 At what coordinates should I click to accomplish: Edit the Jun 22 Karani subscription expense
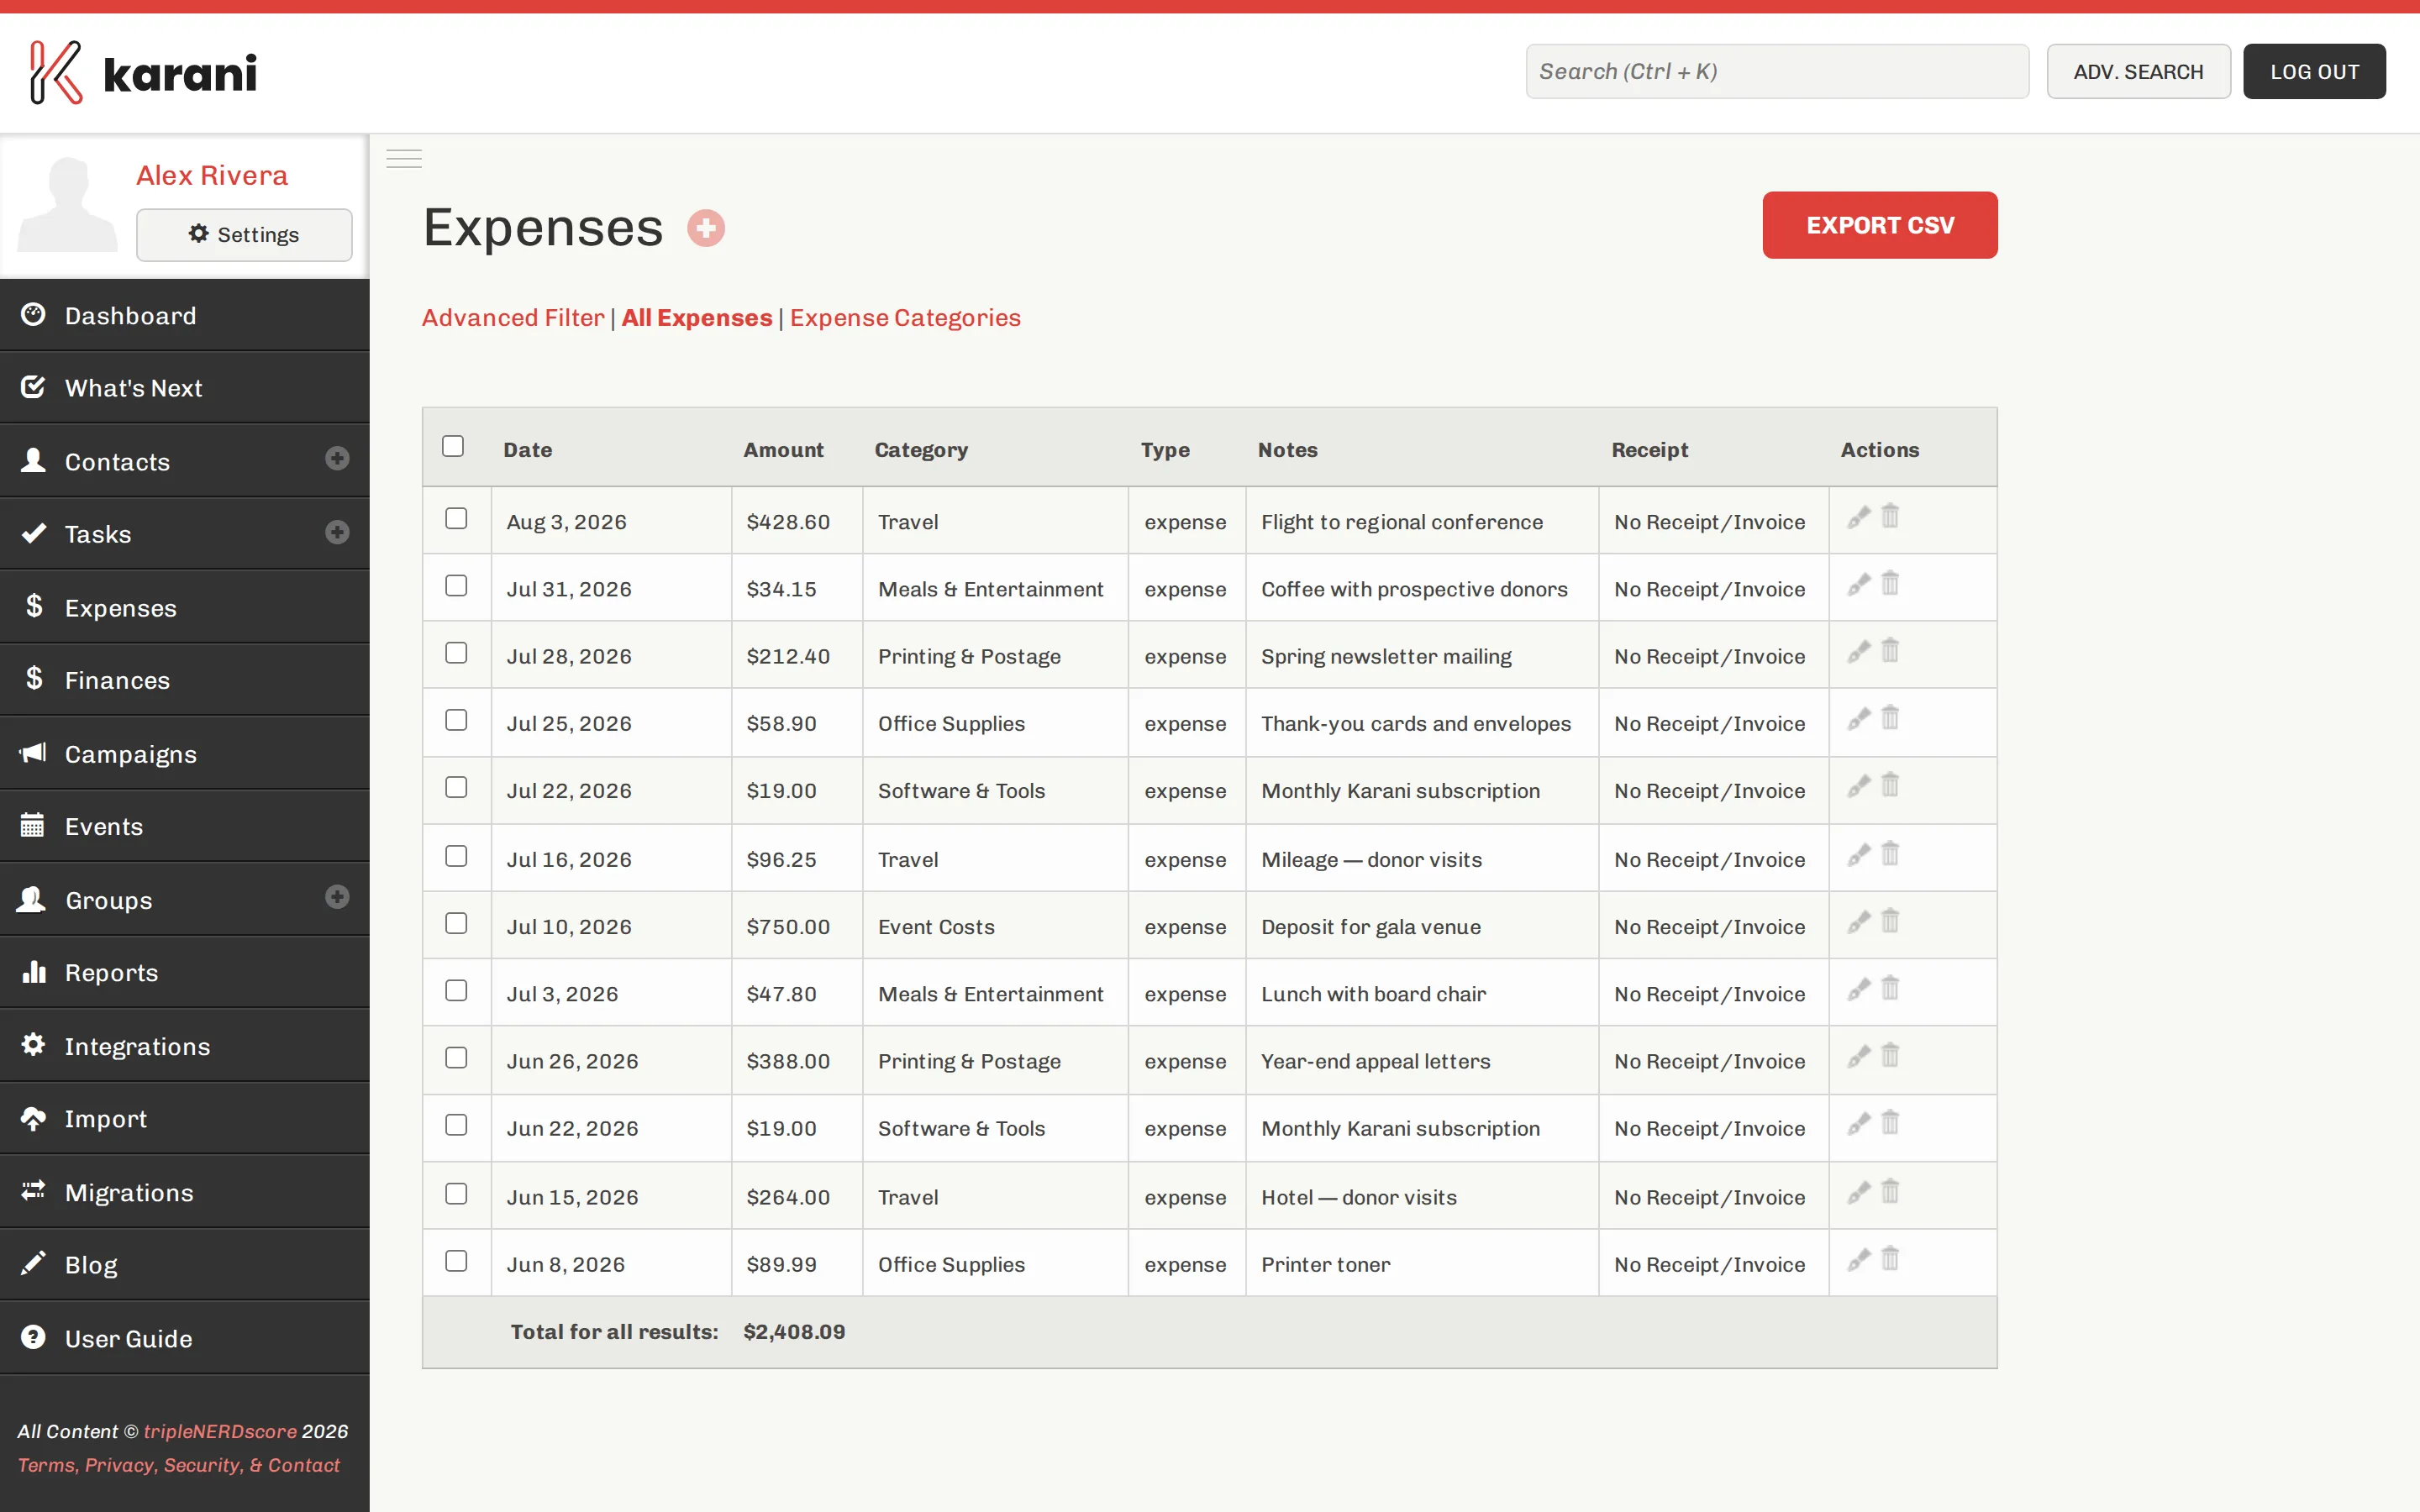1858,1124
